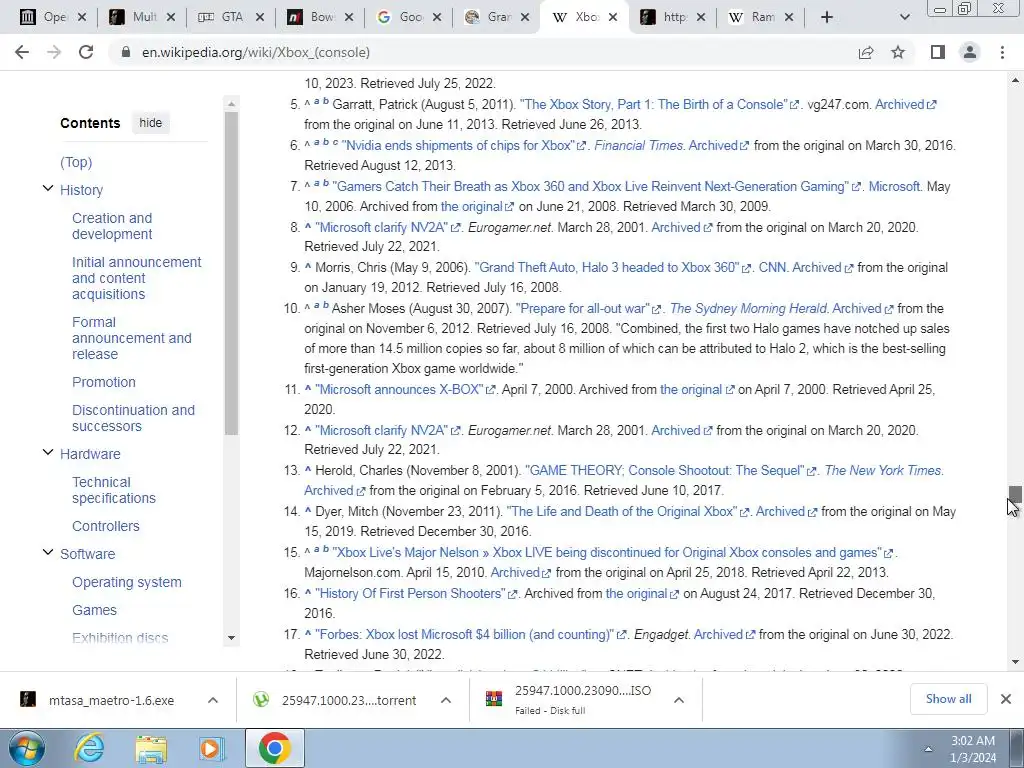Go to the Controllers section
Viewport: 1024px width, 768px height.
(x=106, y=526)
